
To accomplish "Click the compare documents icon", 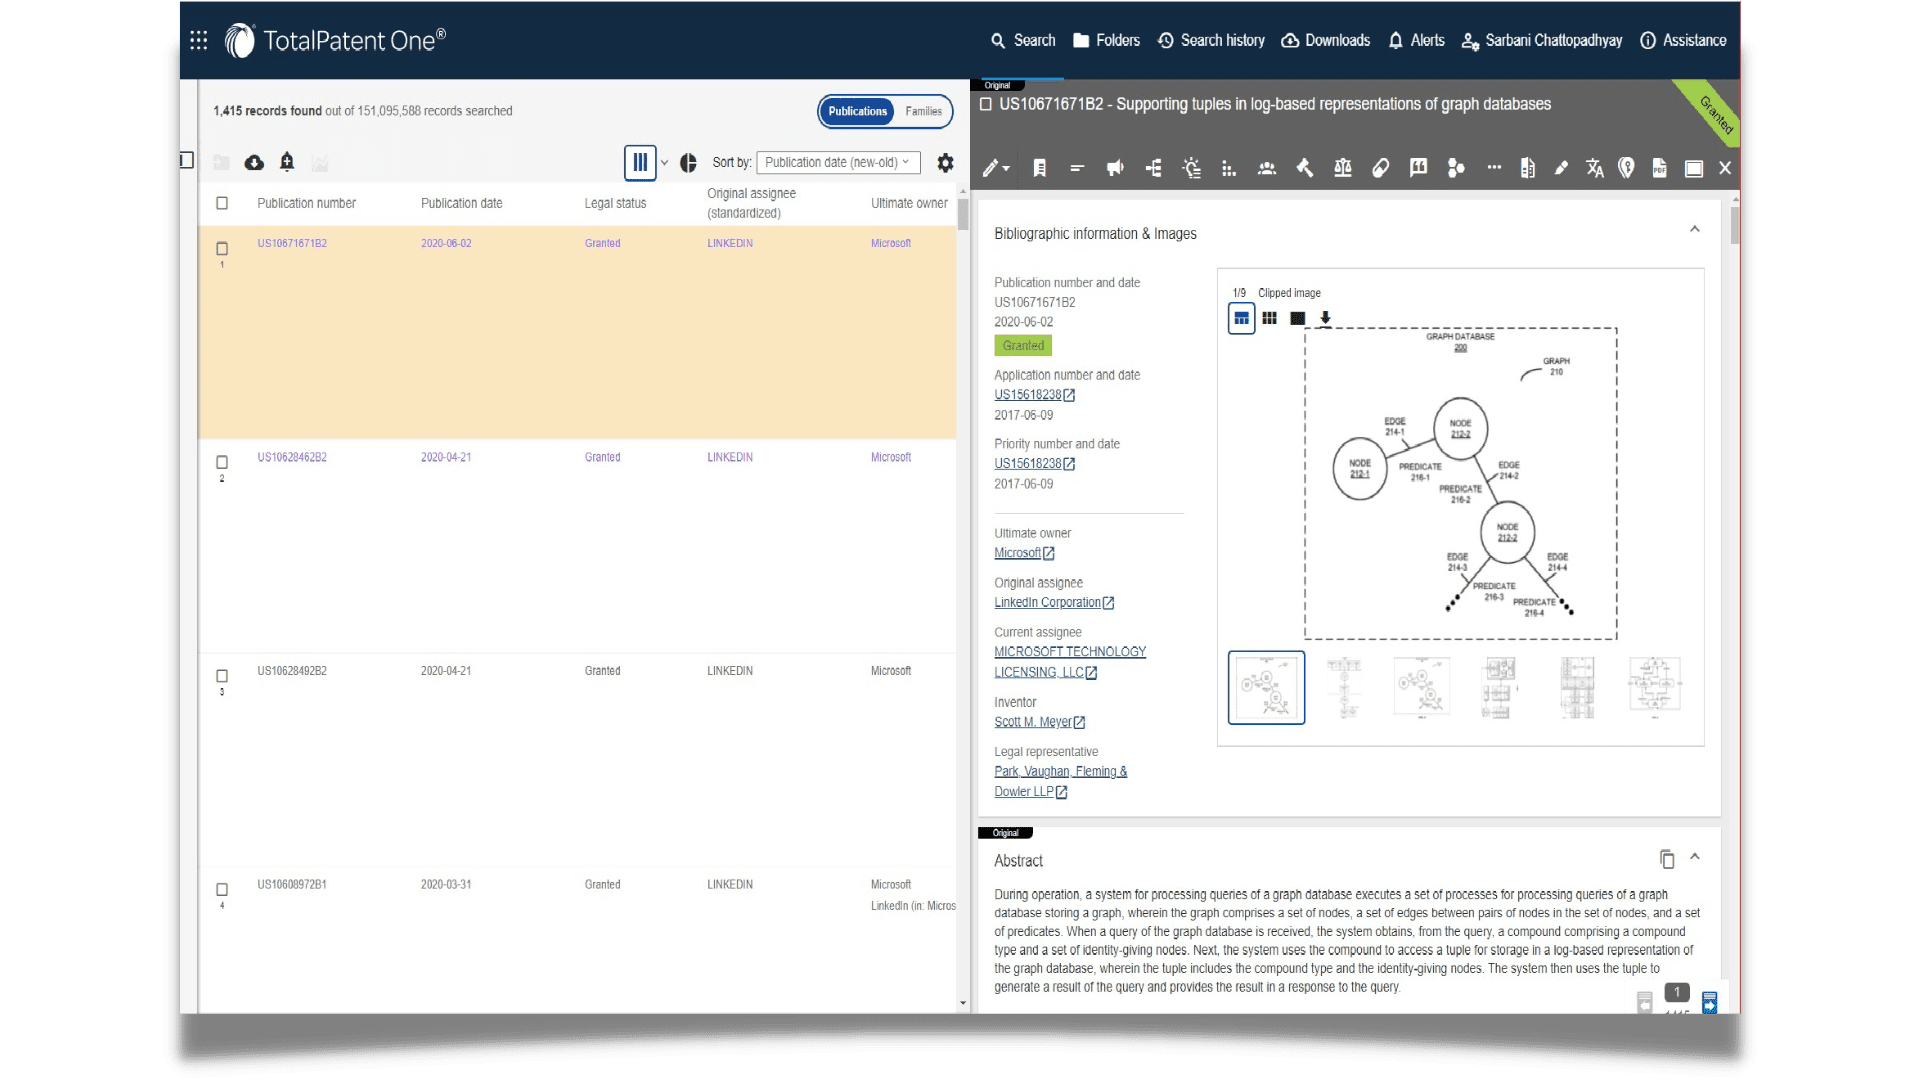I will 1528,168.
